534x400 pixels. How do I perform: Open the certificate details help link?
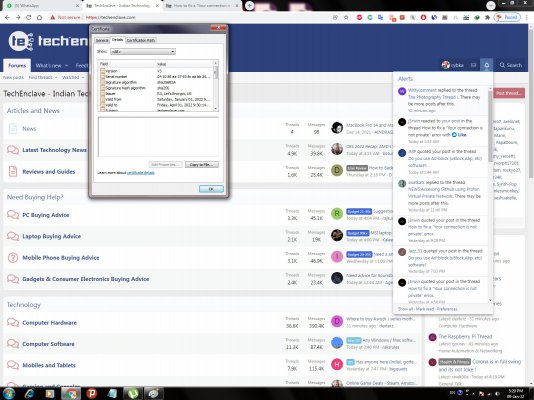point(141,173)
